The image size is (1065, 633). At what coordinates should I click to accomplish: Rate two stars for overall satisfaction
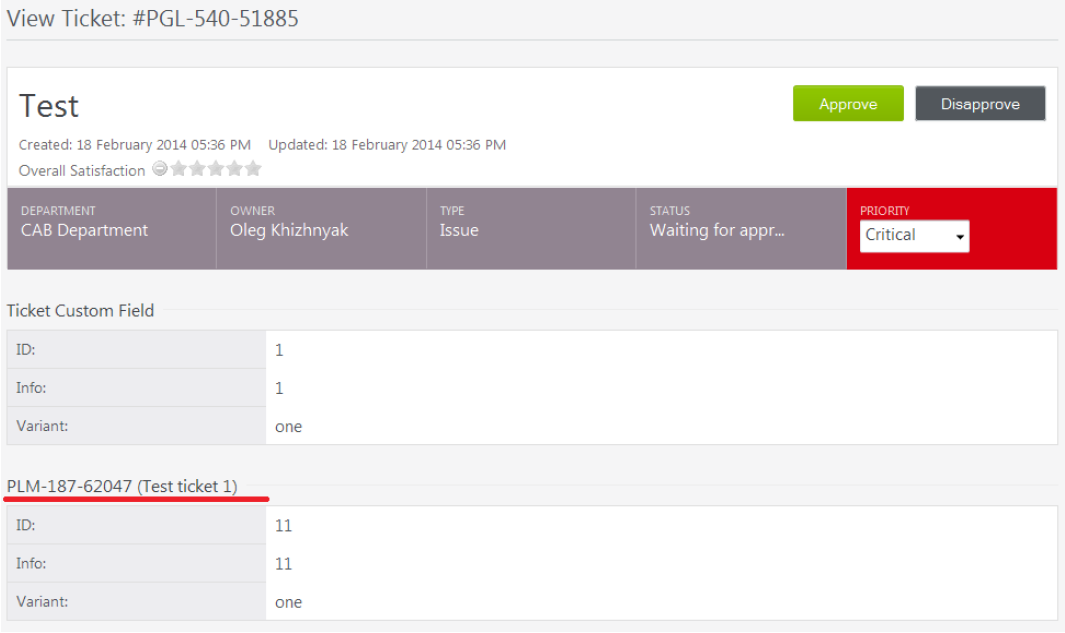click(x=197, y=168)
